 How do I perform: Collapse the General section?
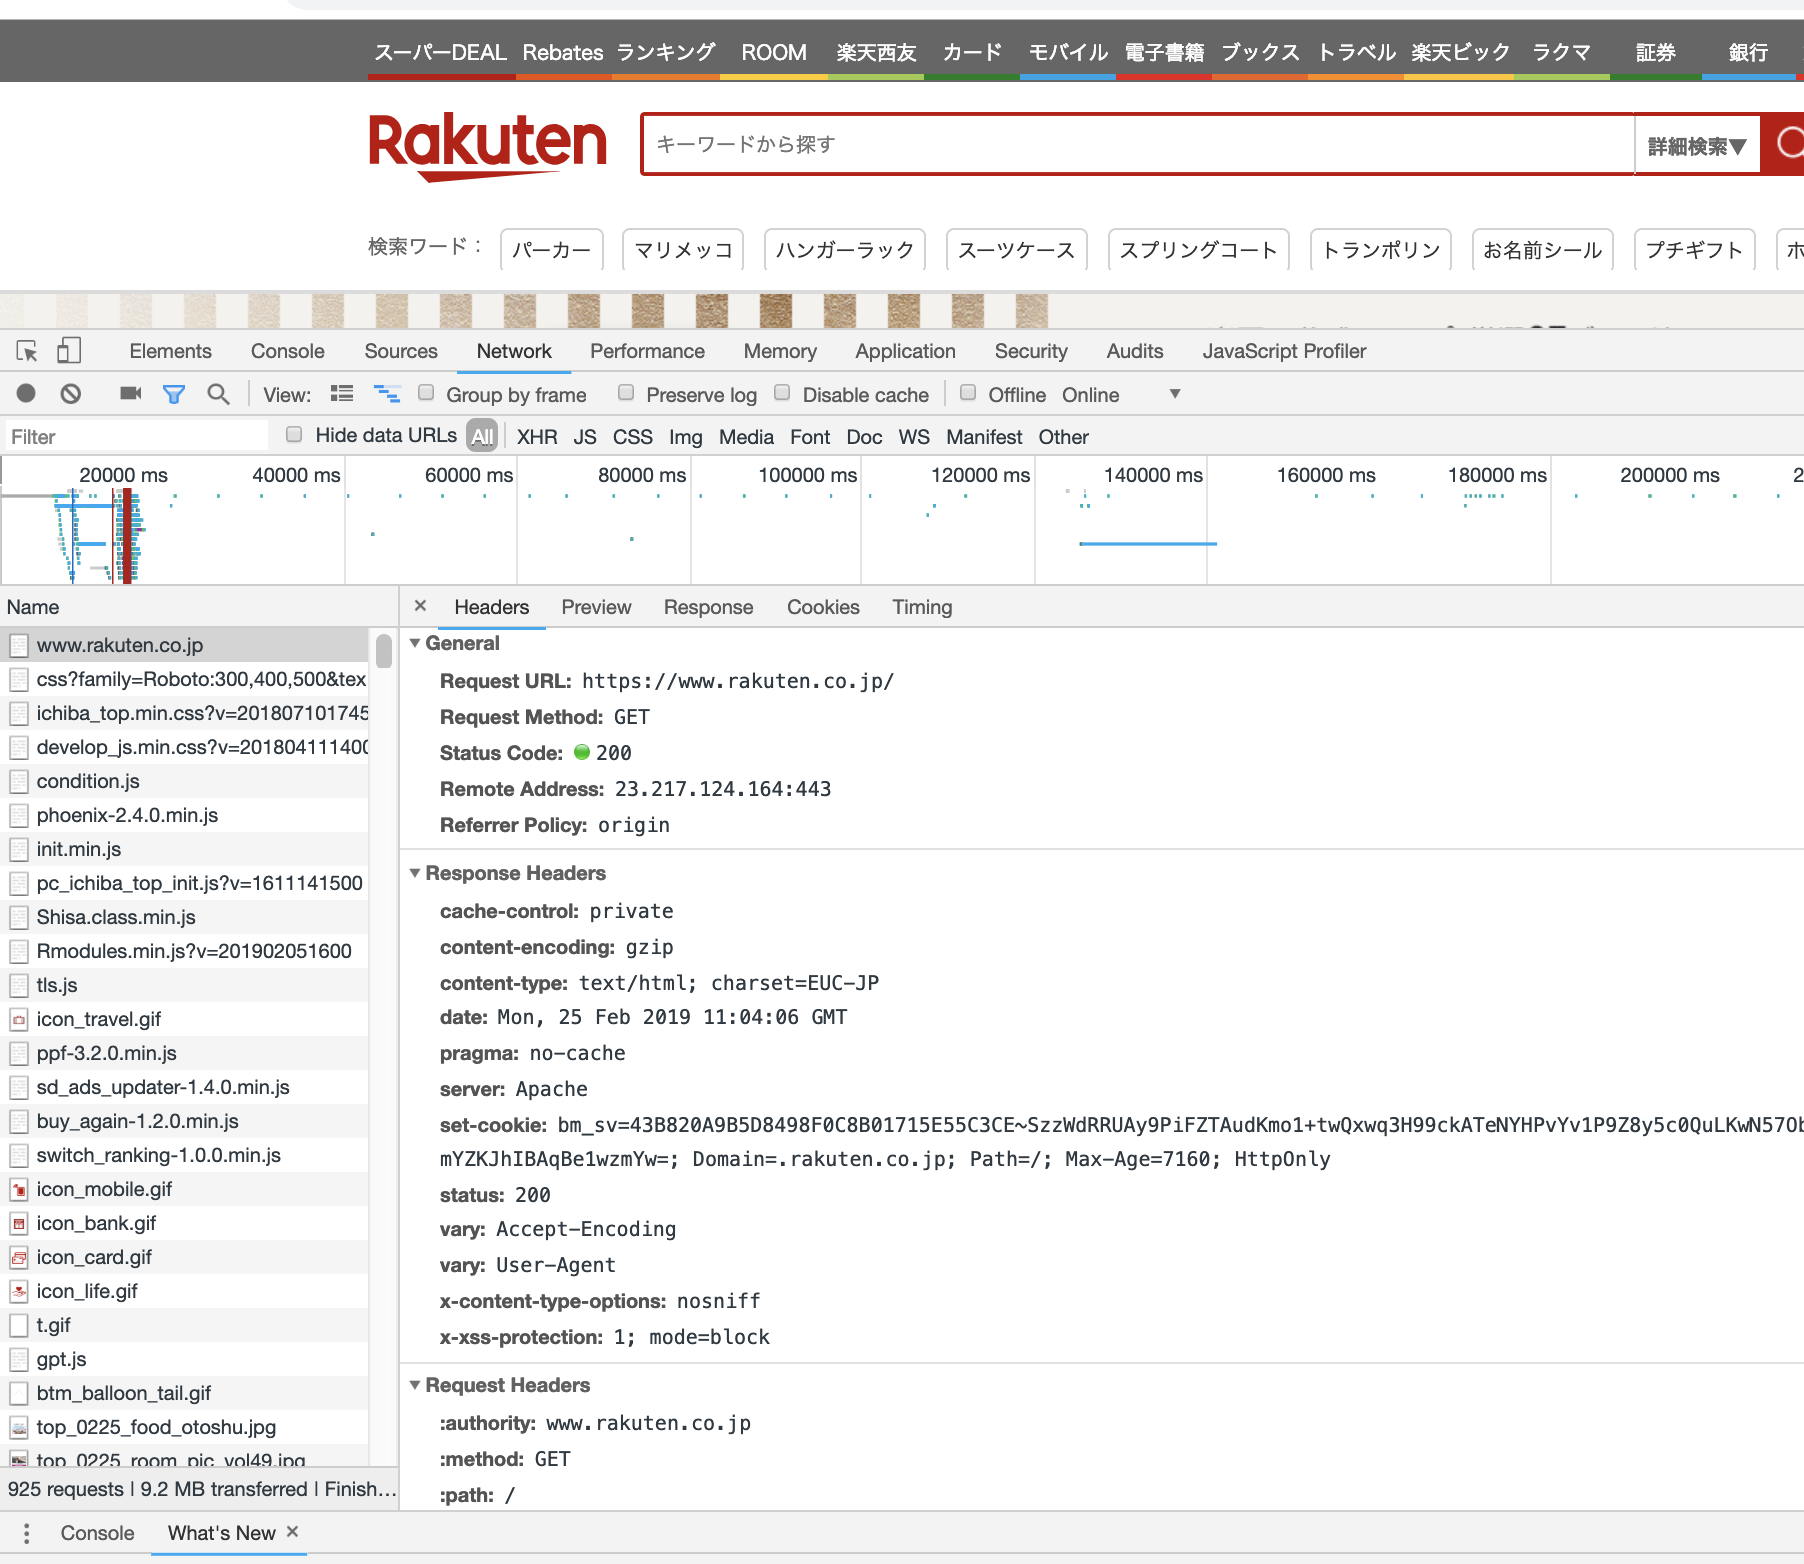415,643
